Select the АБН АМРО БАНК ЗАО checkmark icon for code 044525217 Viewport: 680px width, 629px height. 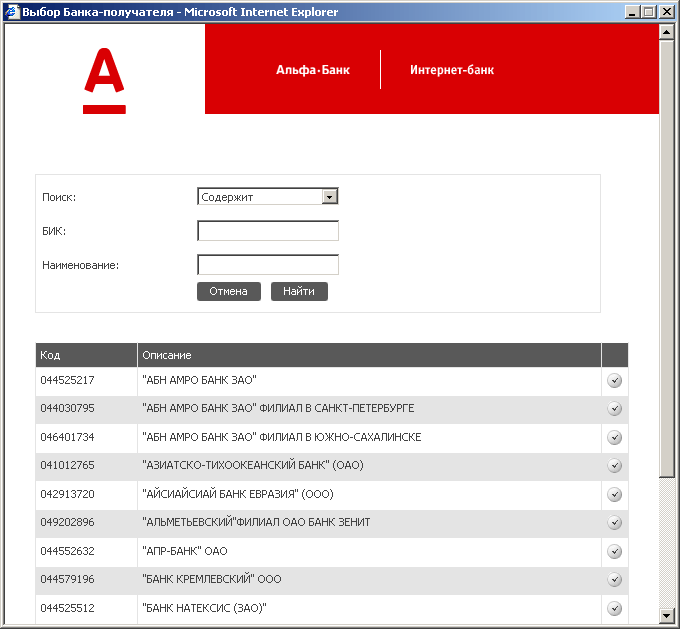[x=614, y=380]
